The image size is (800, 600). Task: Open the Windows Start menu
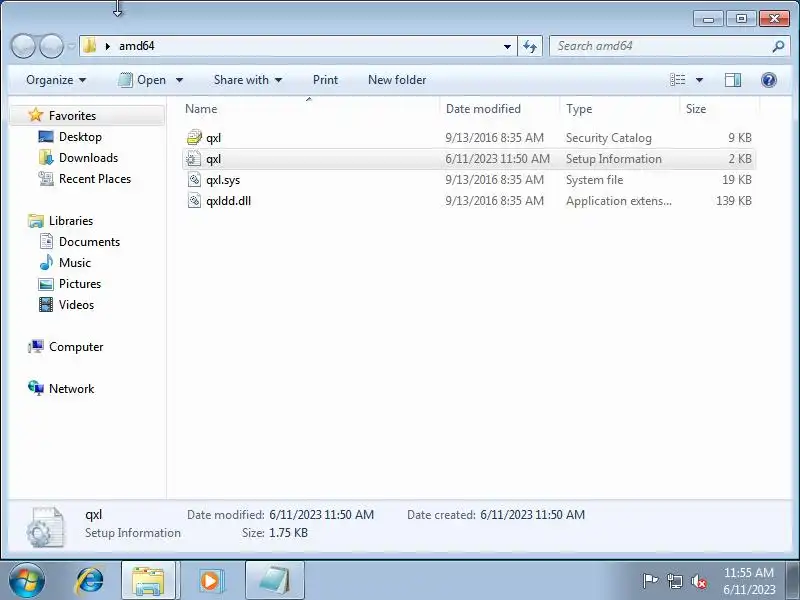coord(27,581)
